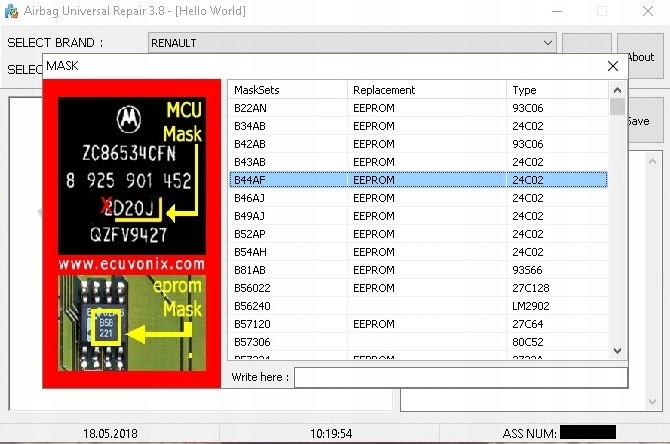The image size is (670, 444).
Task: Close the MASK dialog
Action: [613, 66]
